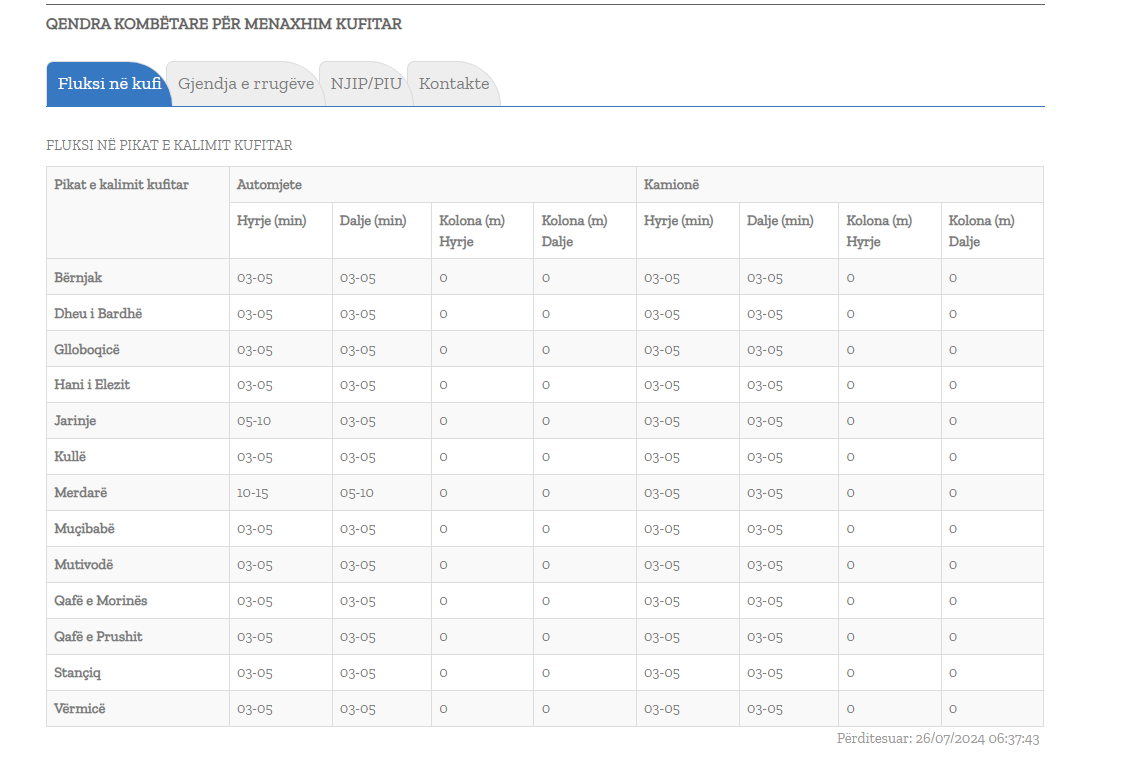The image size is (1124, 764).
Task: Switch to Gjendja e rrugëve tab
Action: [246, 84]
